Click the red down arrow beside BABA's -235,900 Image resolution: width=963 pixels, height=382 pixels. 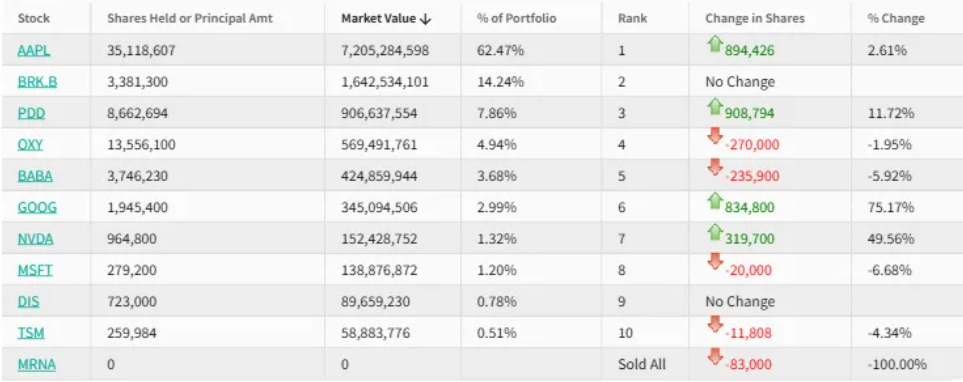714,168
